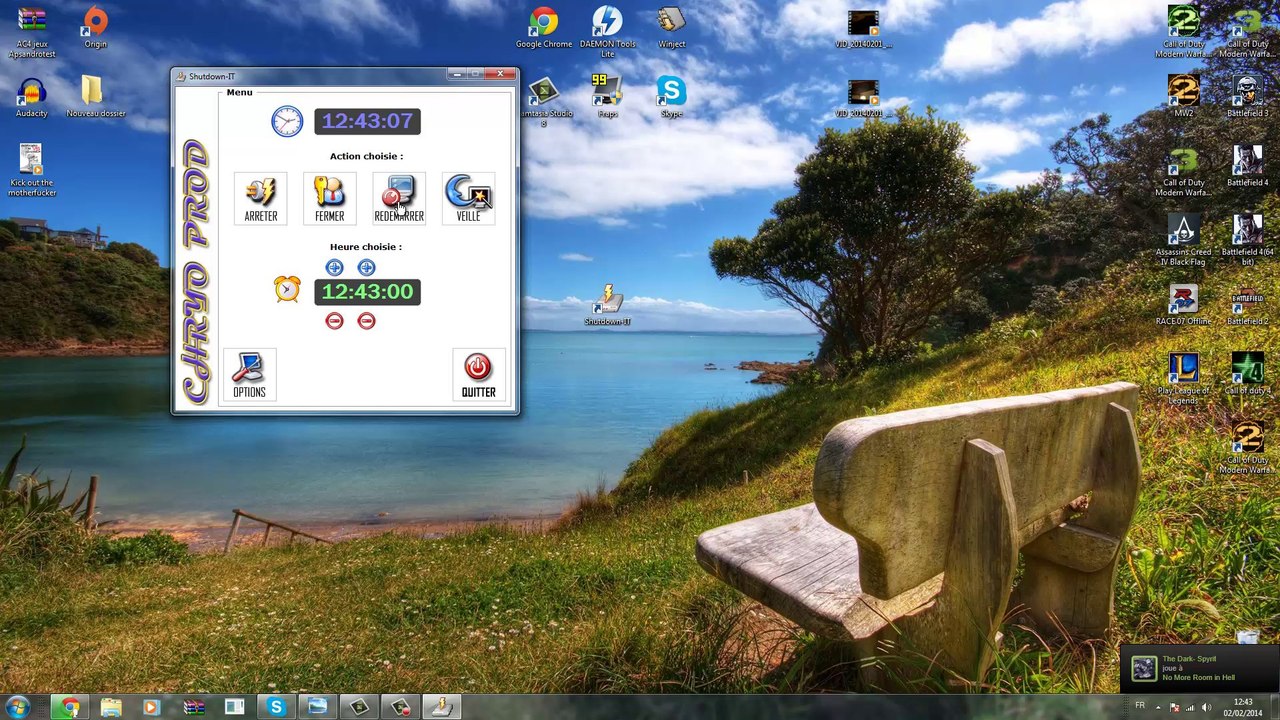Open Battlefield 3 desktop shortcut
Screen dimensions: 1280x720
(1247, 97)
